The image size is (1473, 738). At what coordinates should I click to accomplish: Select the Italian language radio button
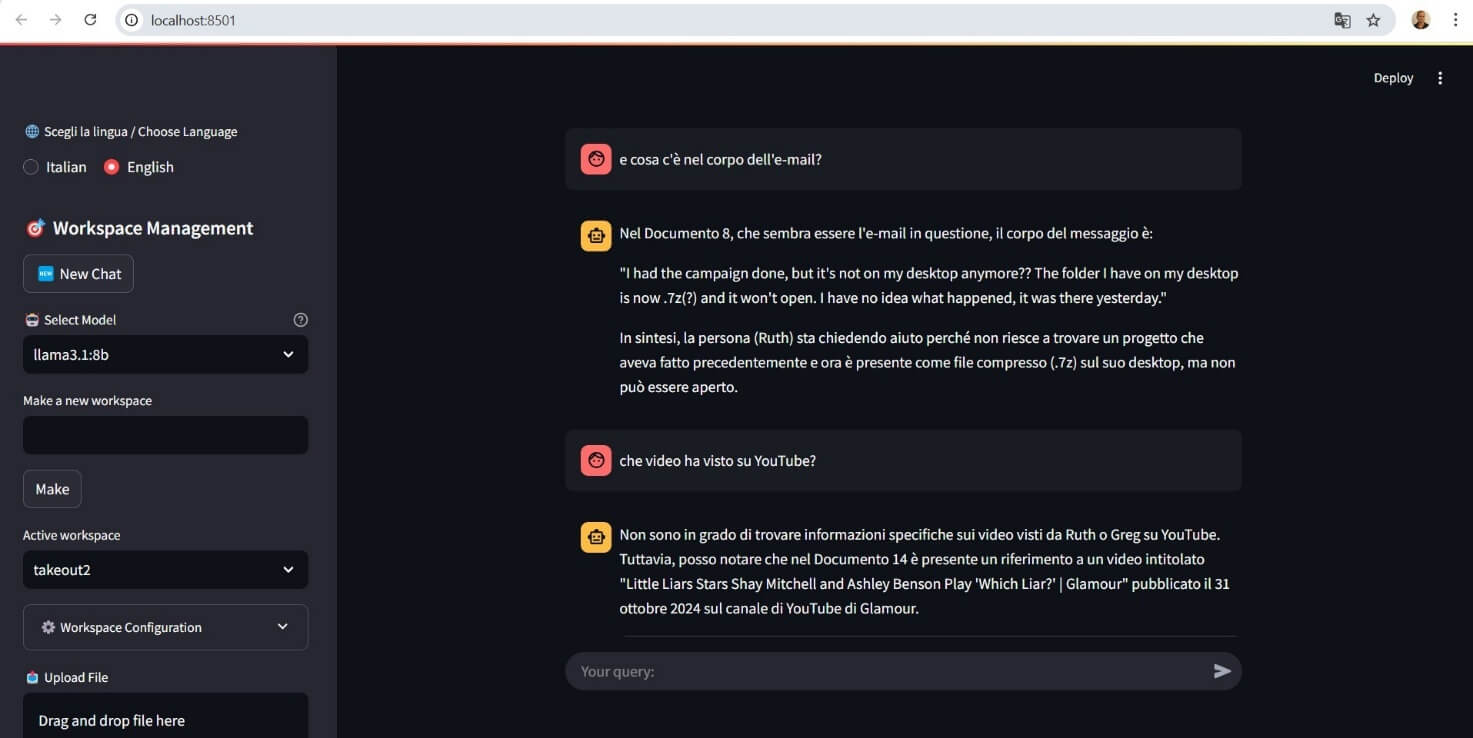[x=31, y=167]
